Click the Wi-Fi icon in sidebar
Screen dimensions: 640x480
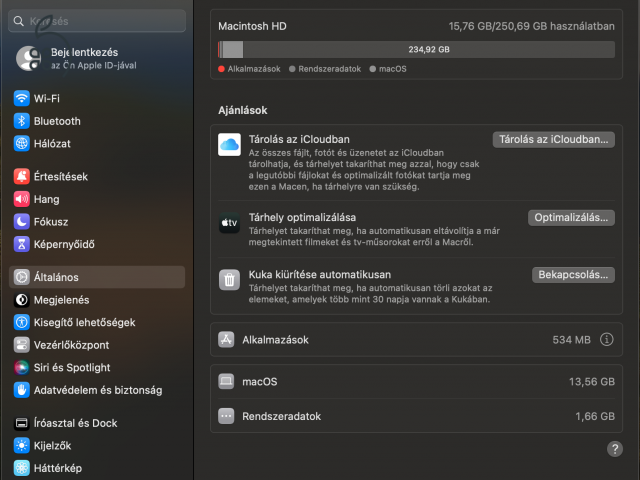(22, 98)
